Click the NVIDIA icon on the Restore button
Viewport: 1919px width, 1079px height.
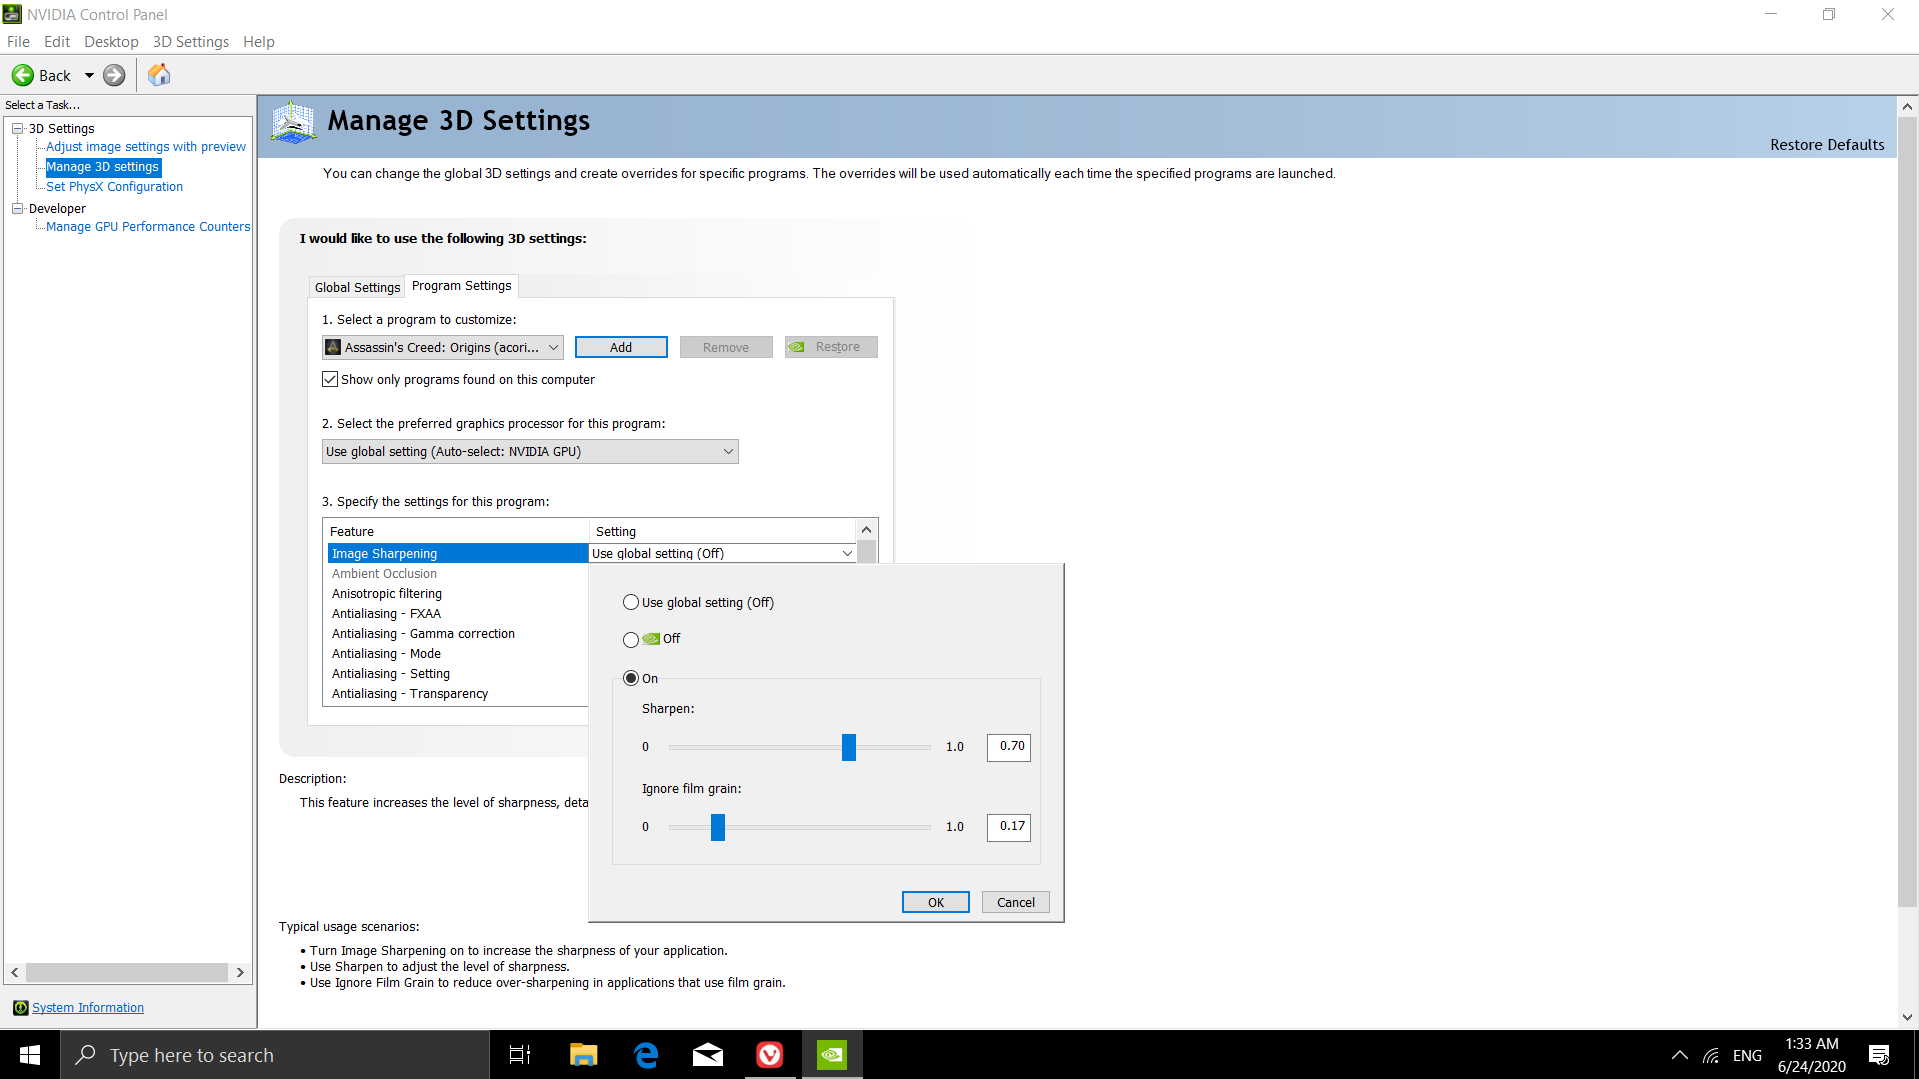[797, 346]
